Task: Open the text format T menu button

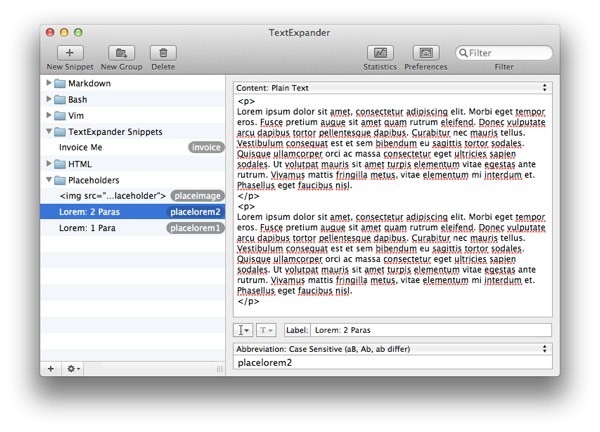Action: [x=266, y=330]
